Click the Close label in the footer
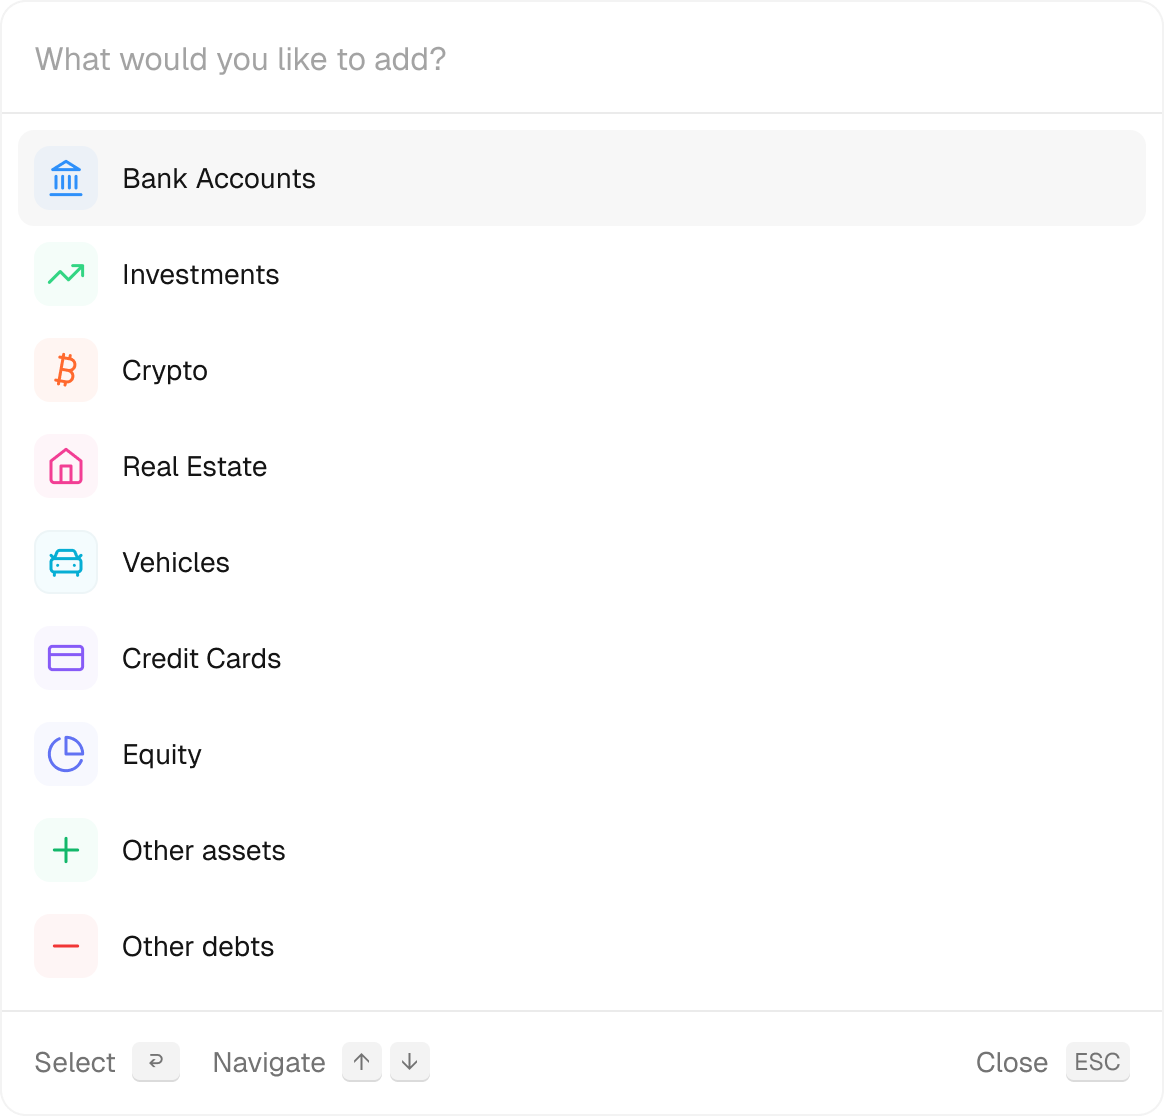Image resolution: width=1164 pixels, height=1116 pixels. click(1011, 1062)
